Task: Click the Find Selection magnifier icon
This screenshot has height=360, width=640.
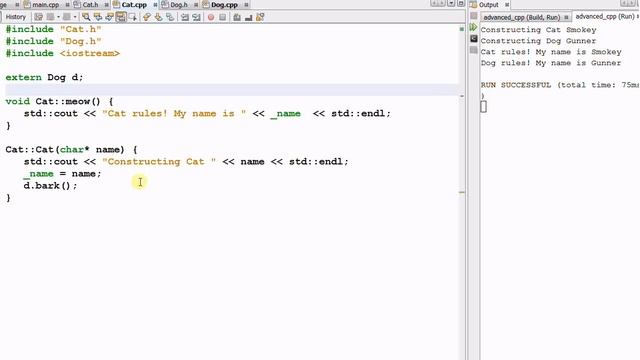Action: pyautogui.click(x=86, y=17)
